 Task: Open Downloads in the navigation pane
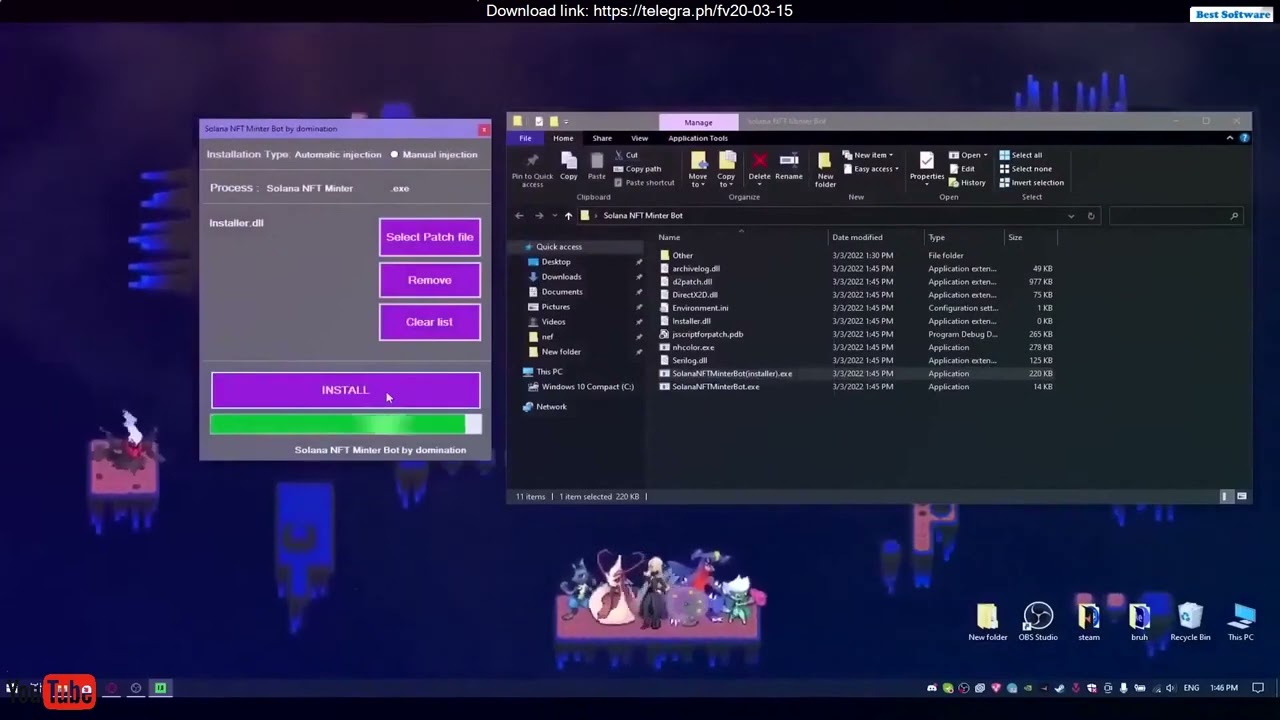point(561,277)
